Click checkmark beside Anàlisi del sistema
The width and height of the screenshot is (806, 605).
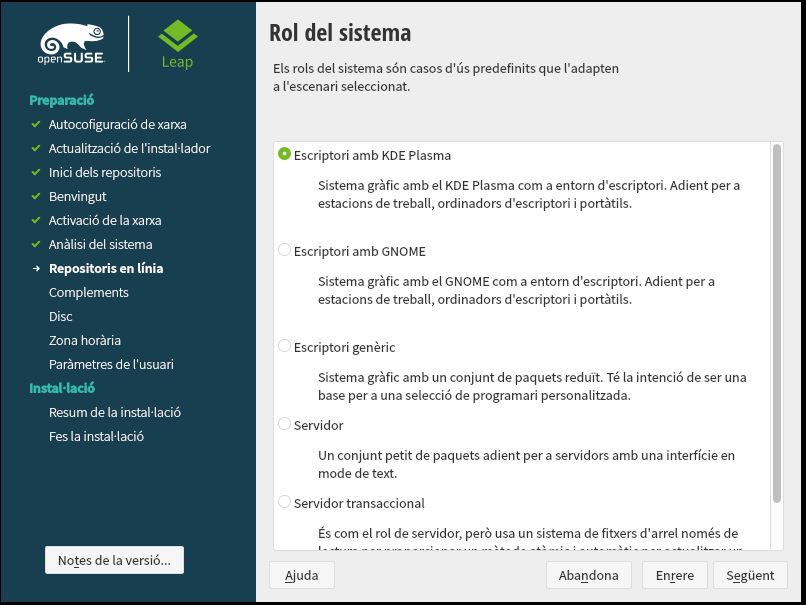tap(35, 245)
